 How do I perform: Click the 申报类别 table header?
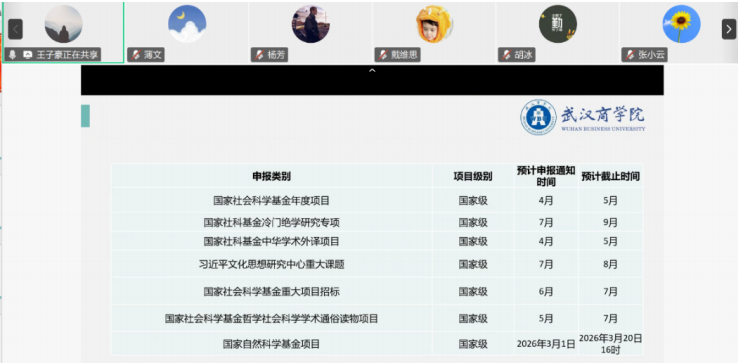tap(271, 177)
